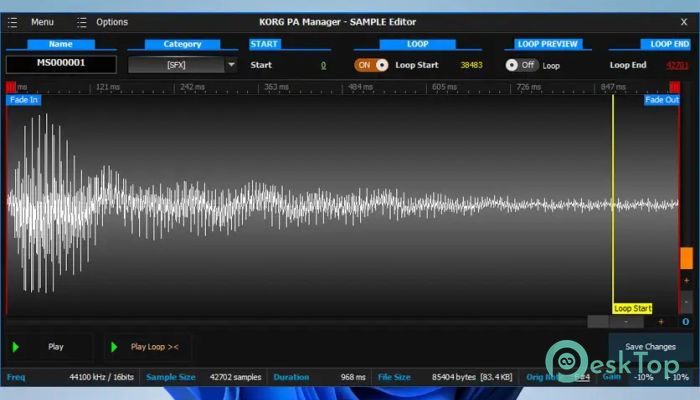Click the horizontal zoom plus icon
Screen dimensions: 700x400
tap(661, 321)
